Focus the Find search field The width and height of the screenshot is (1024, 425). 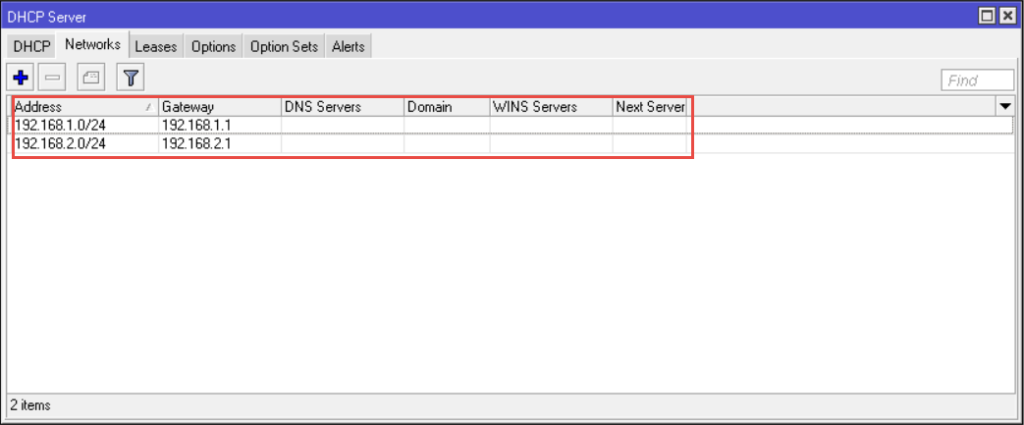[x=977, y=80]
